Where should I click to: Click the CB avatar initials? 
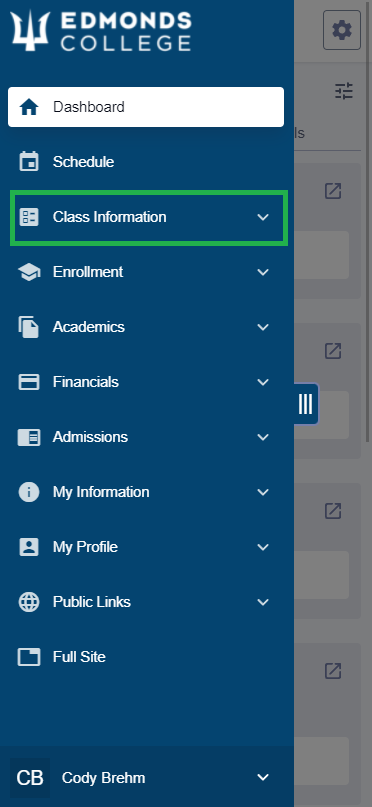30,778
